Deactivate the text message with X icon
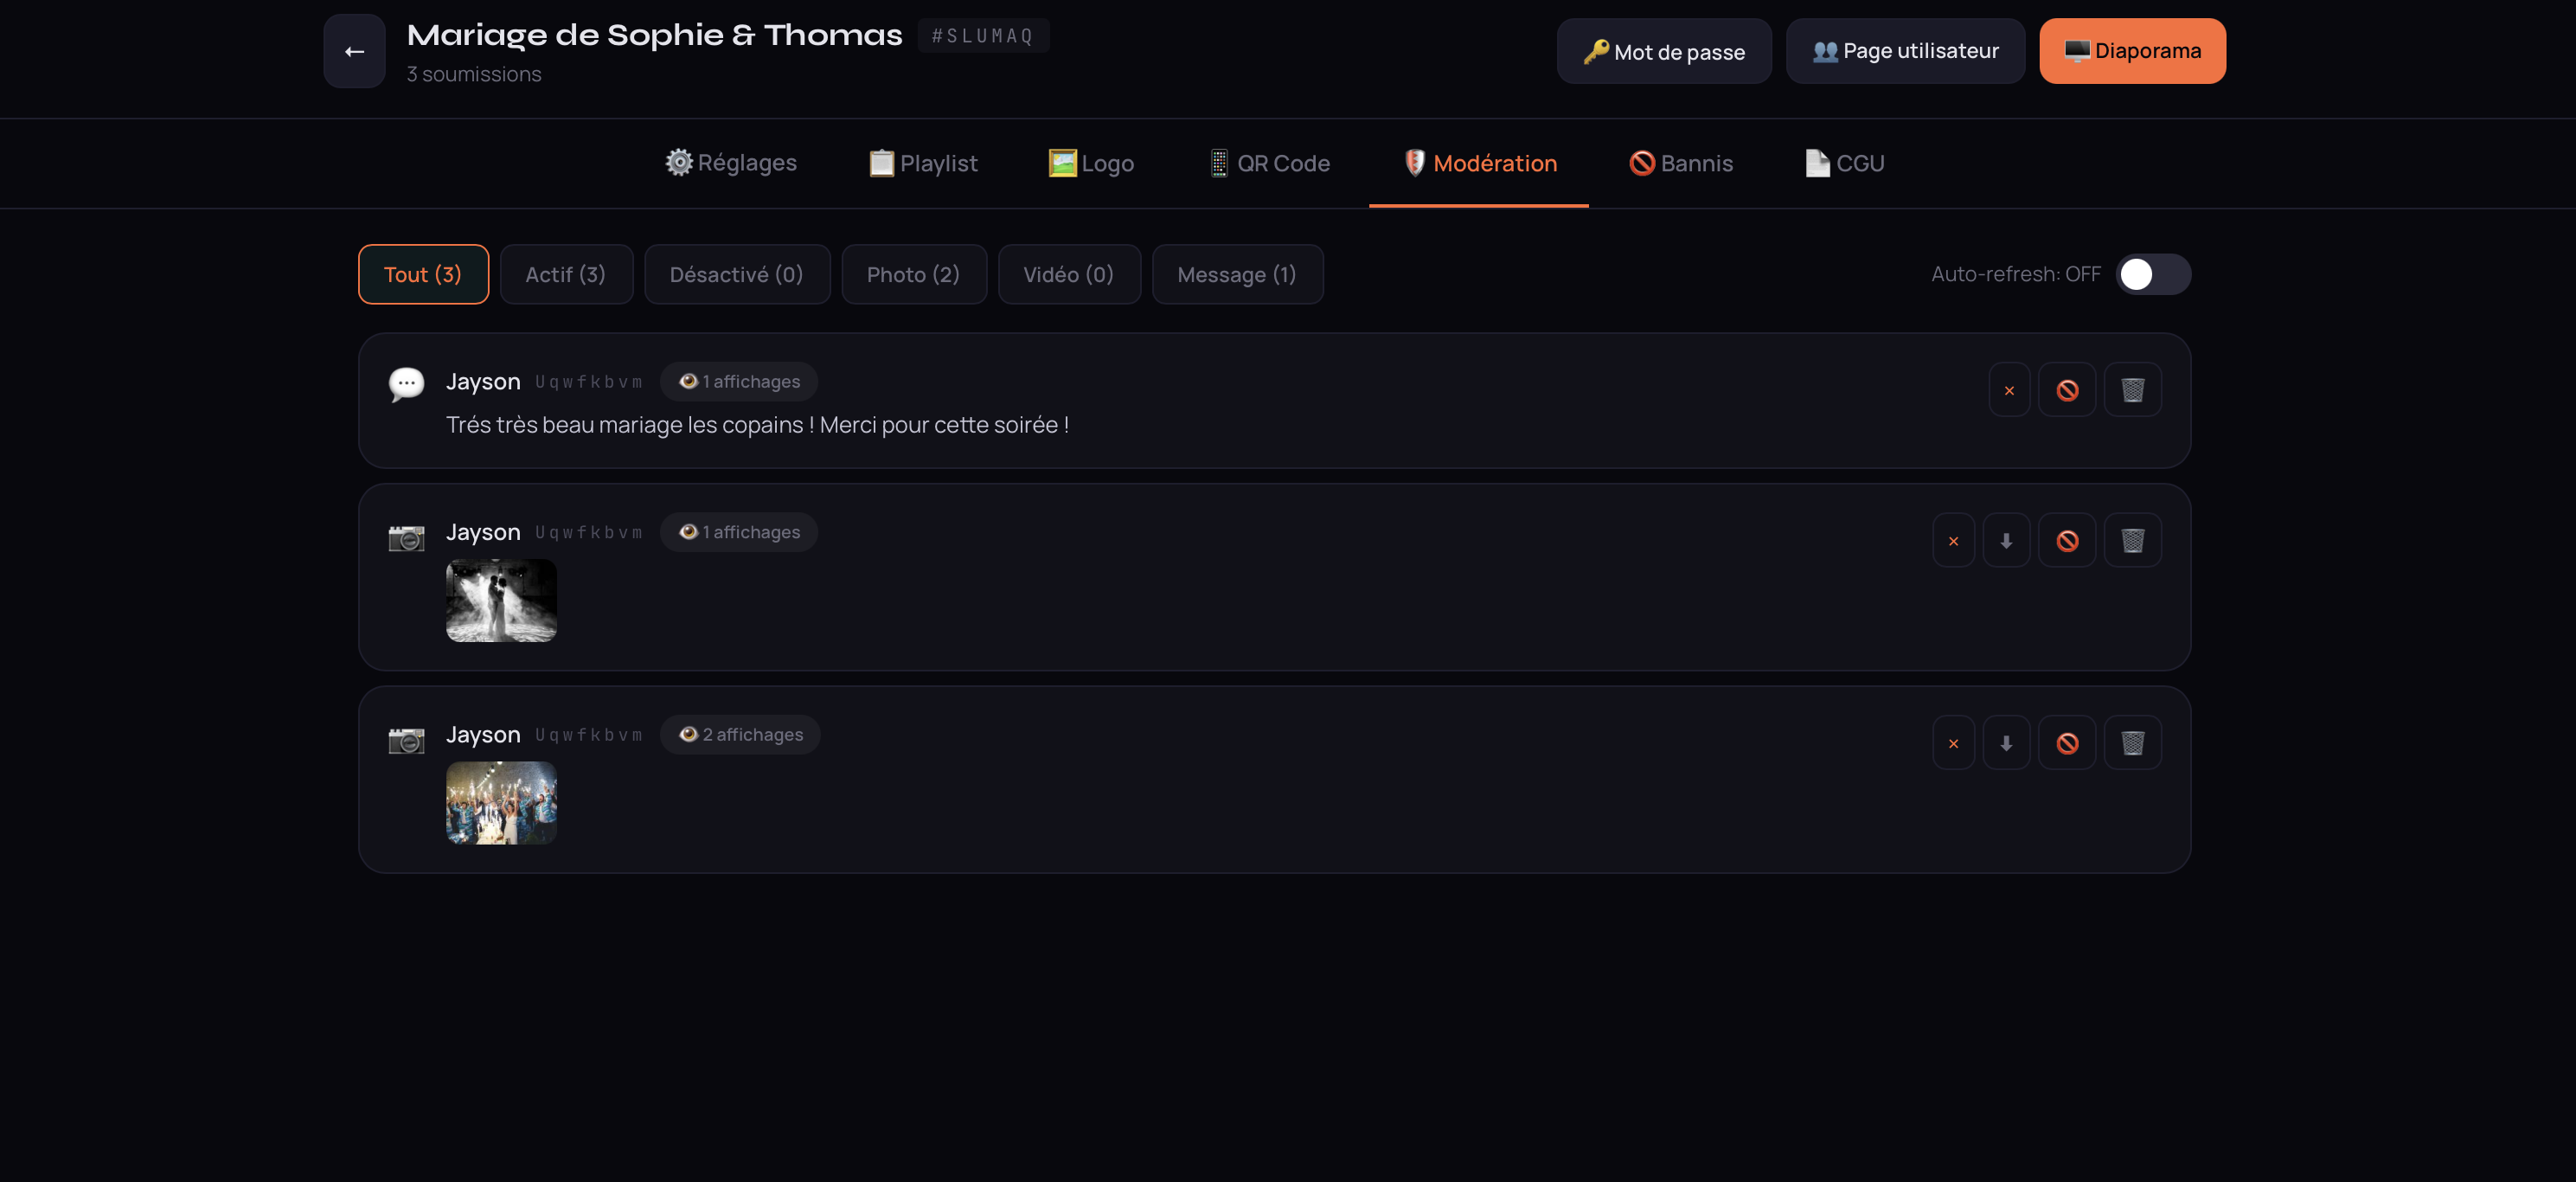The height and width of the screenshot is (1182, 2576). coord(2008,390)
